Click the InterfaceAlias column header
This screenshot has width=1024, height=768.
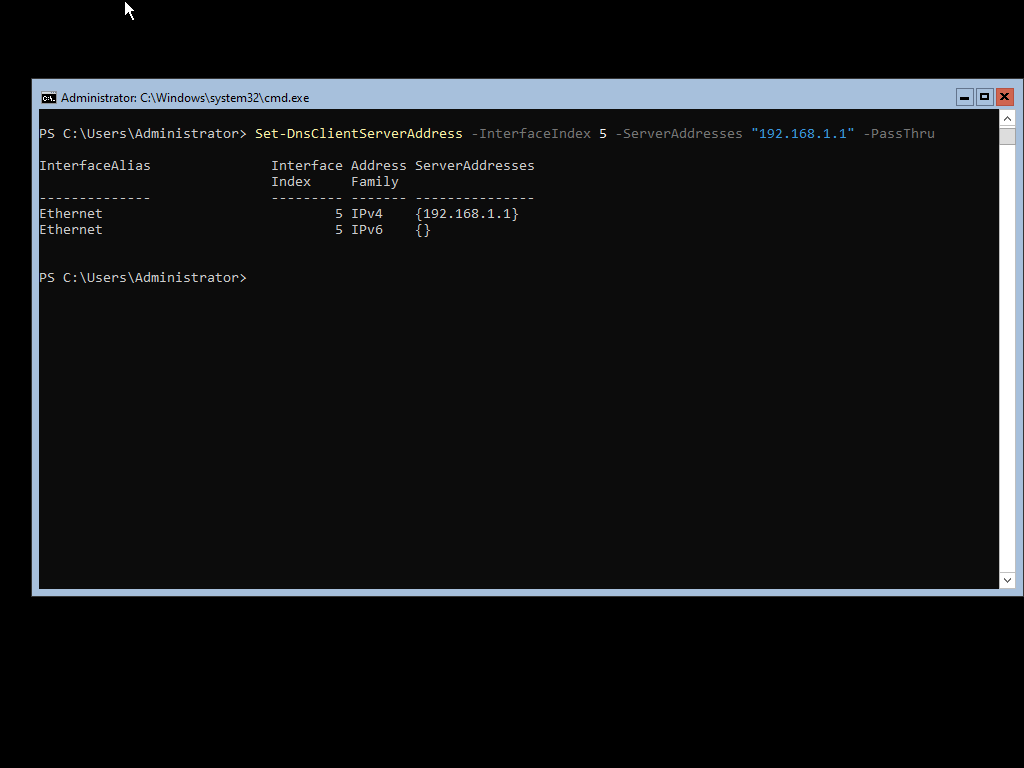(95, 166)
